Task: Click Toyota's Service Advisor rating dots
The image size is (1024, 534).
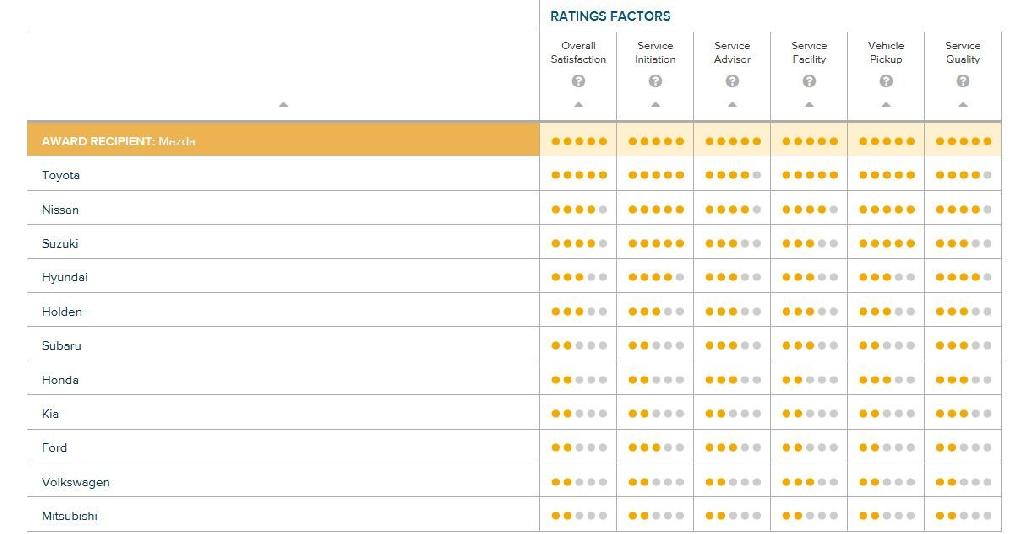Action: coord(733,175)
